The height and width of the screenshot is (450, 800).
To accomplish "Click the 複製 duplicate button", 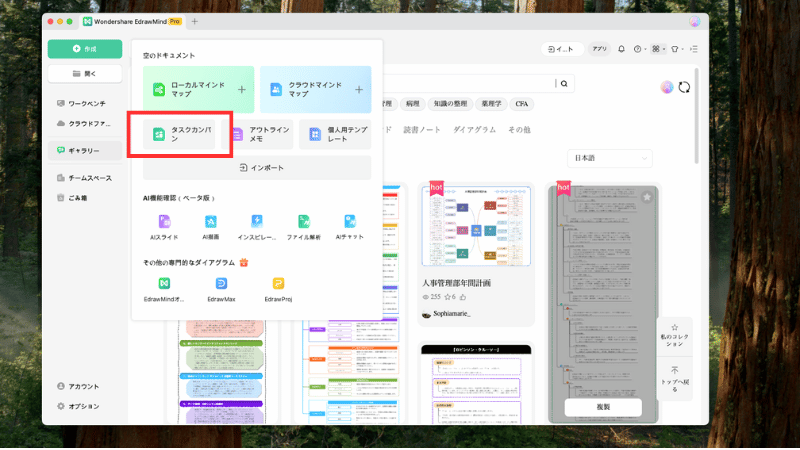I will pos(603,407).
